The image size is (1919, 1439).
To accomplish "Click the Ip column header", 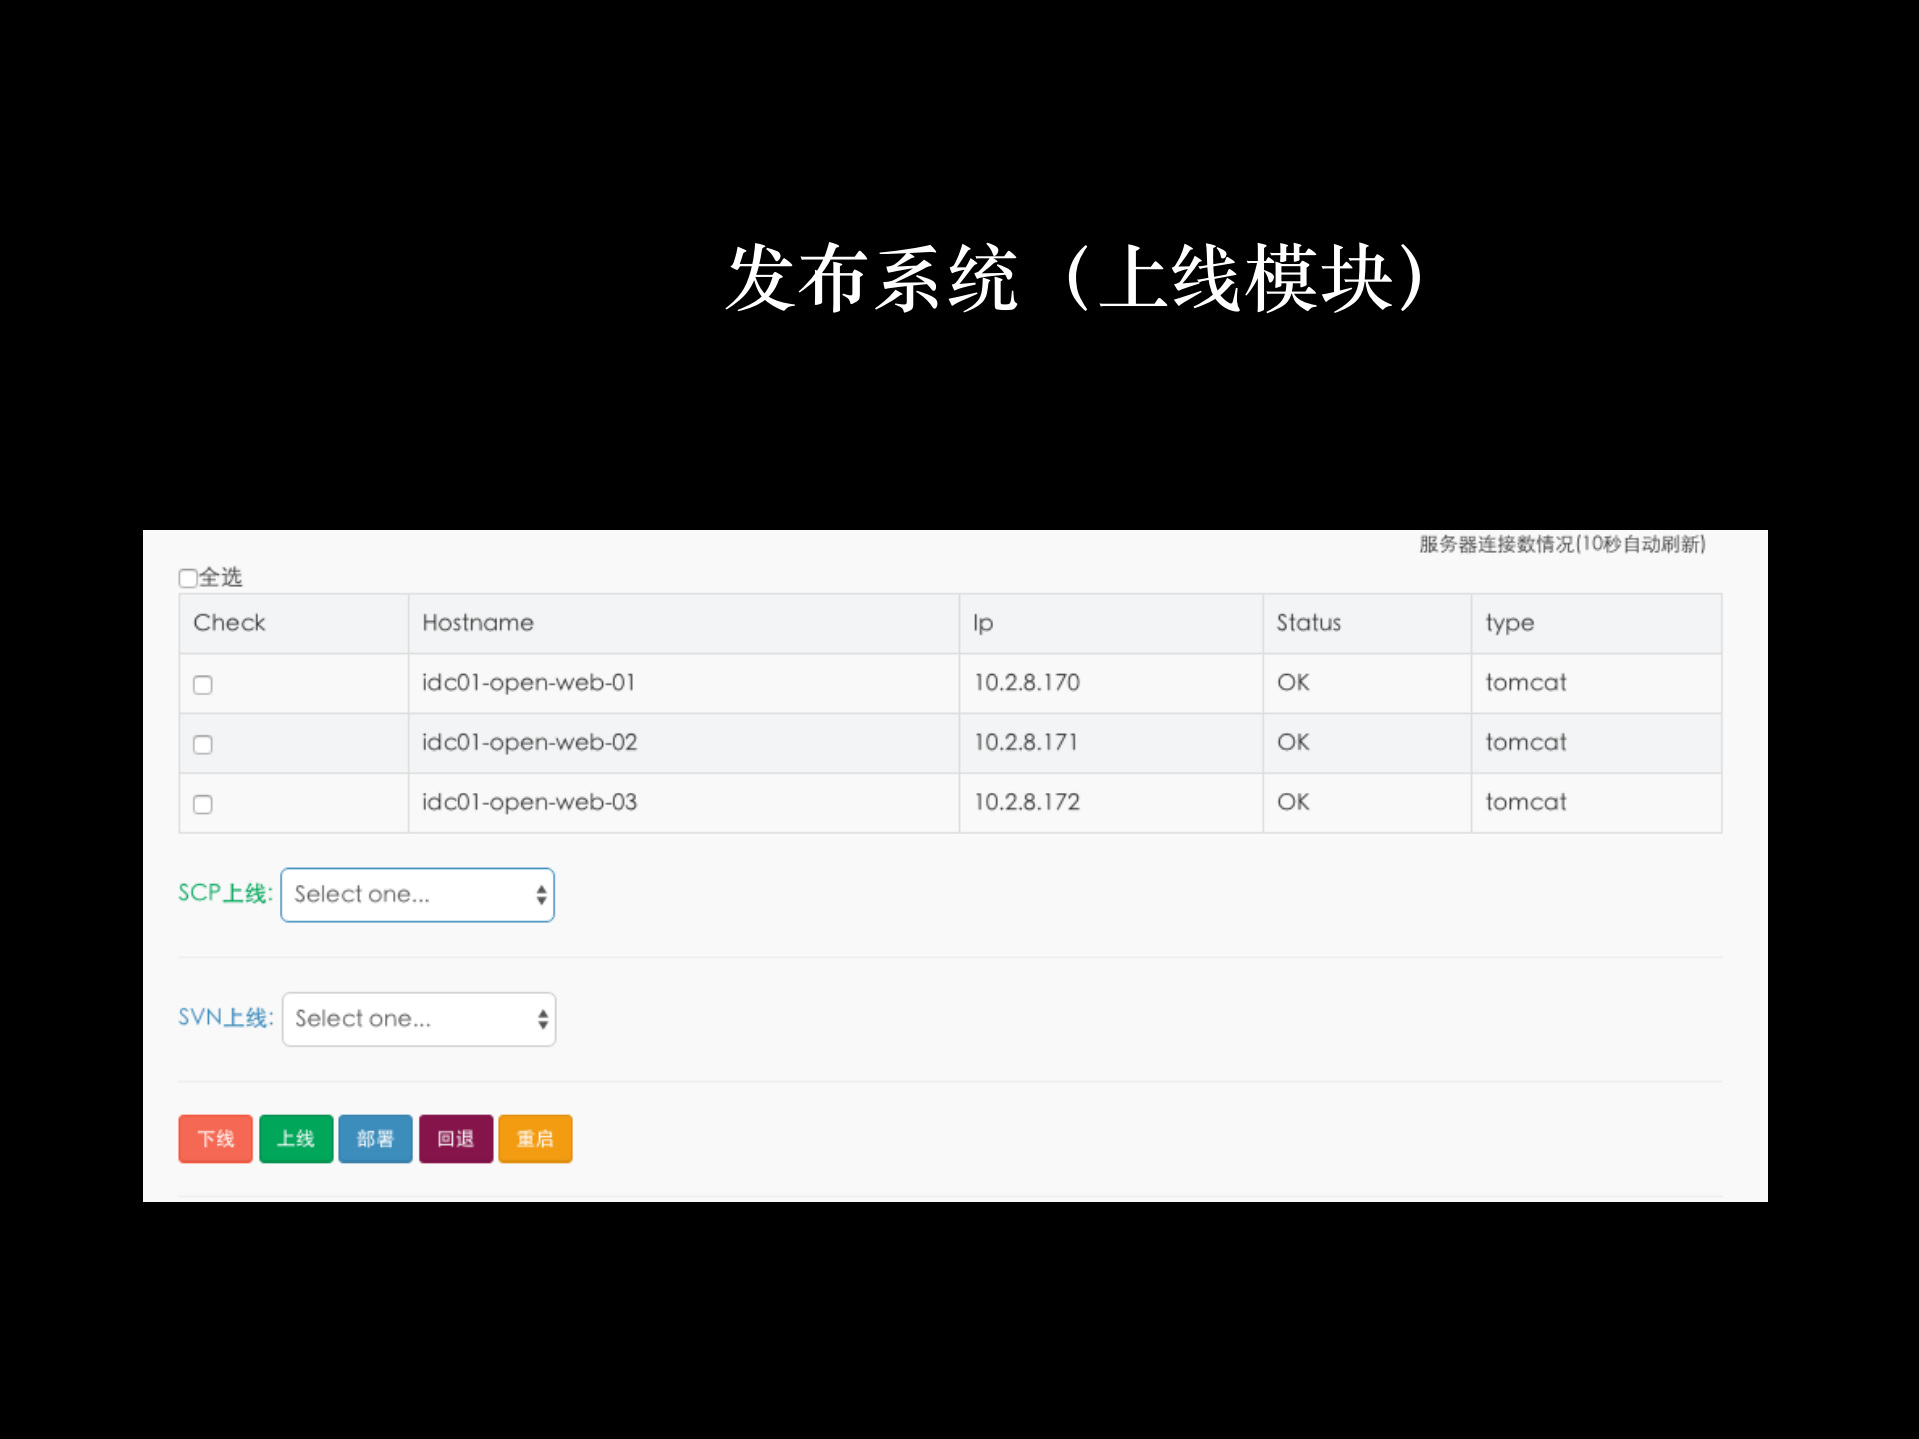I will point(982,622).
